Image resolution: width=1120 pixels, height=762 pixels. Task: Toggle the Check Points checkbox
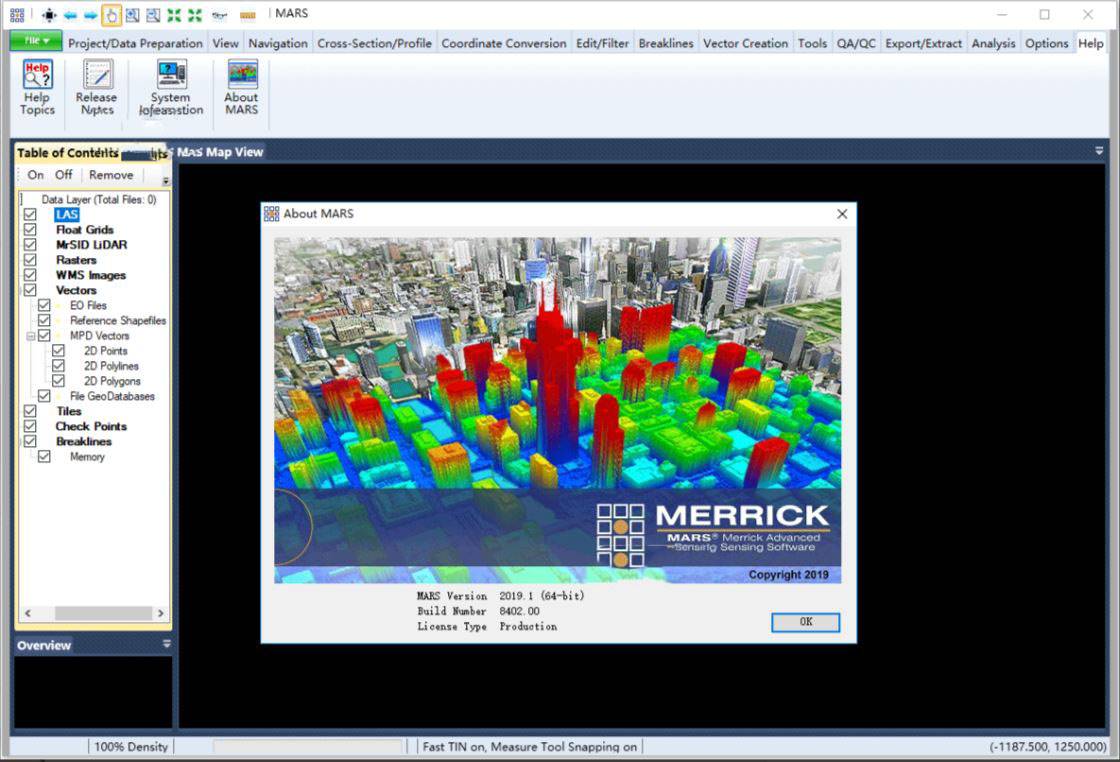click(30, 426)
